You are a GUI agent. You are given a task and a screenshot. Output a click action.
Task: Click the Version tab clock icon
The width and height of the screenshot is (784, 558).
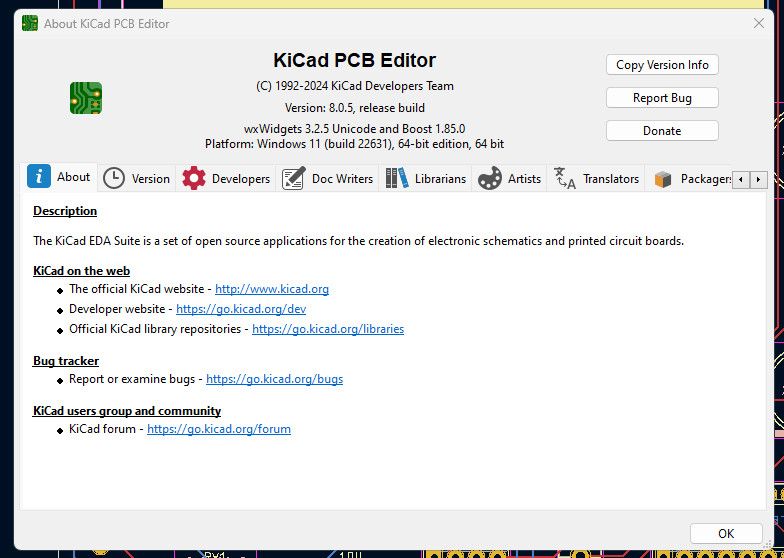pyautogui.click(x=114, y=178)
